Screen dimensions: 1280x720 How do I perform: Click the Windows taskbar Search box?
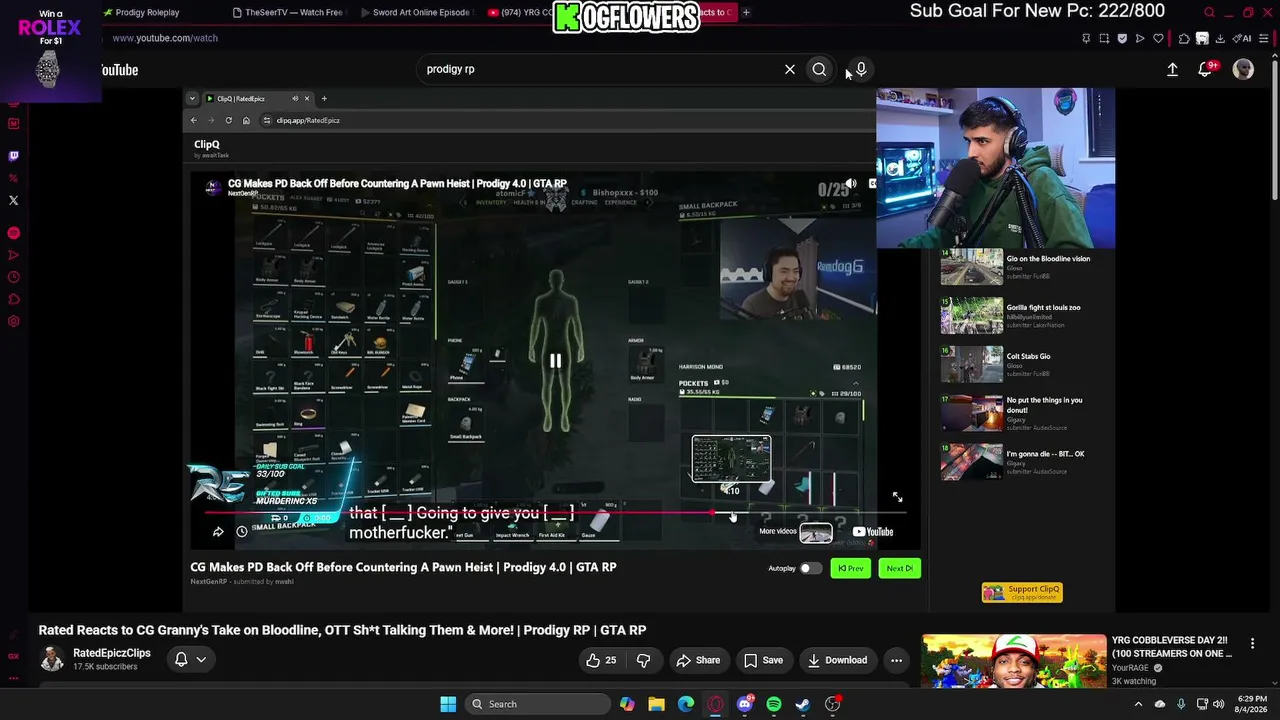(x=540, y=704)
